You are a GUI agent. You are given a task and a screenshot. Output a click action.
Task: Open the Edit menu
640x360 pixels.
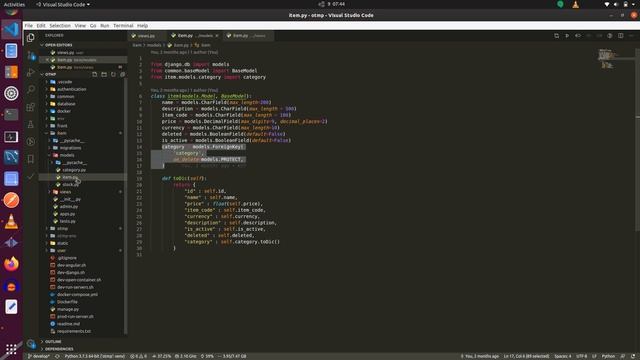point(41,26)
